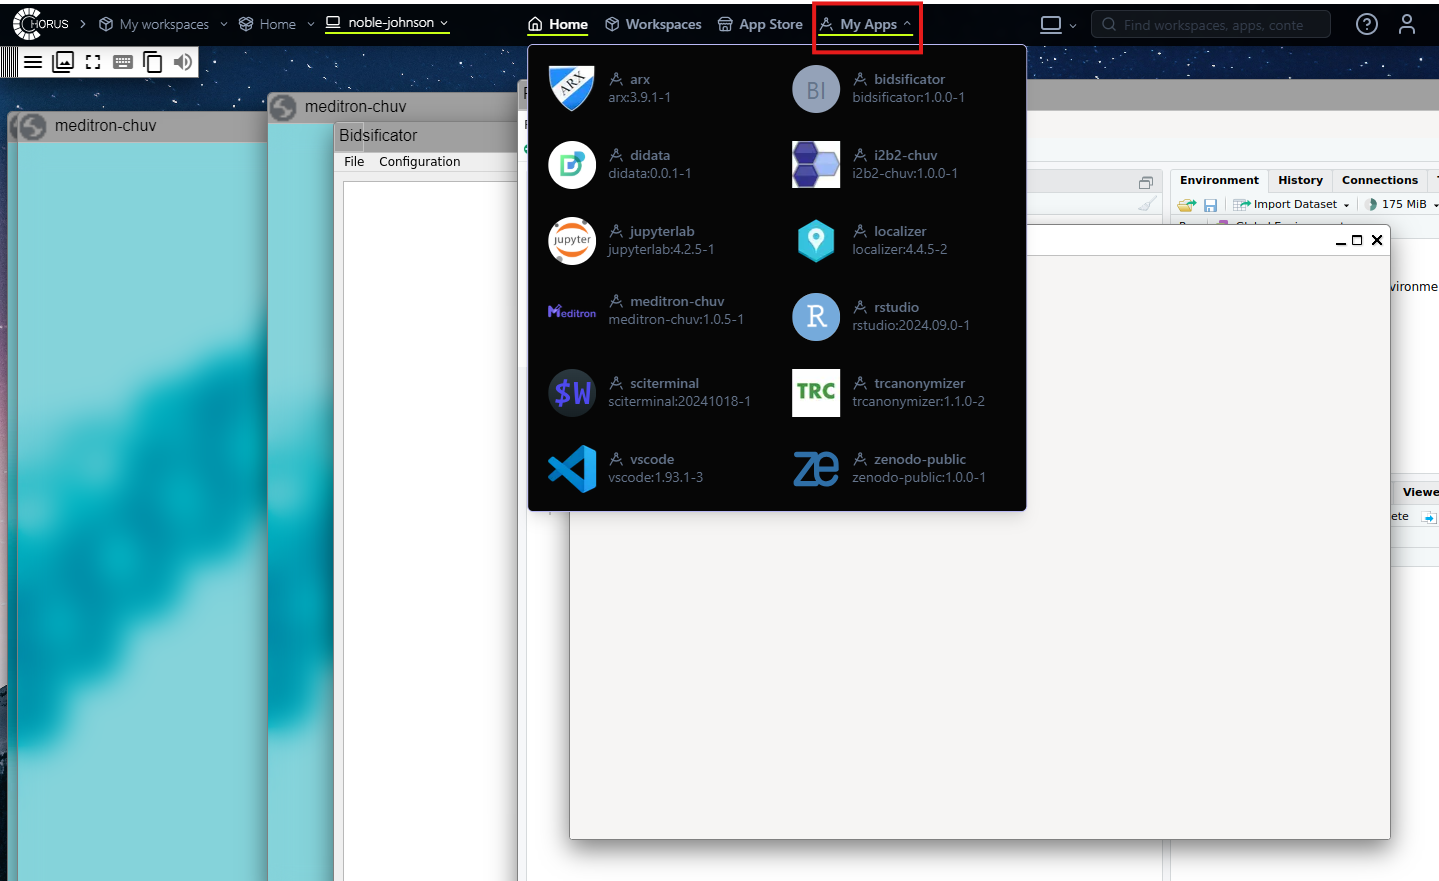Switch to RStudio Environment tab
Screen dimensions: 1439x881
1219,180
